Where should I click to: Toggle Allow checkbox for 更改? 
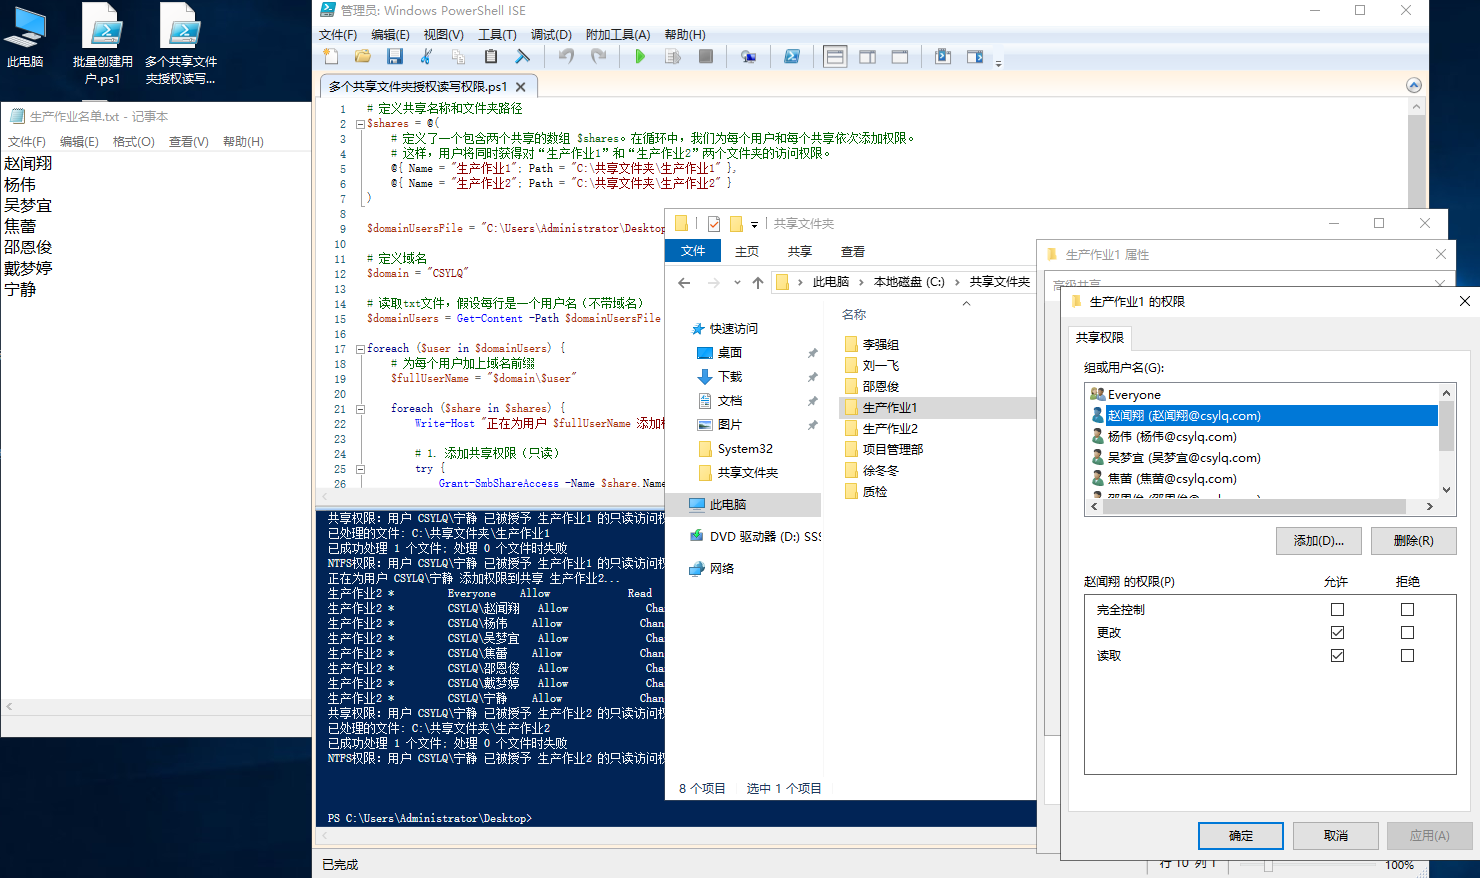[x=1337, y=632]
